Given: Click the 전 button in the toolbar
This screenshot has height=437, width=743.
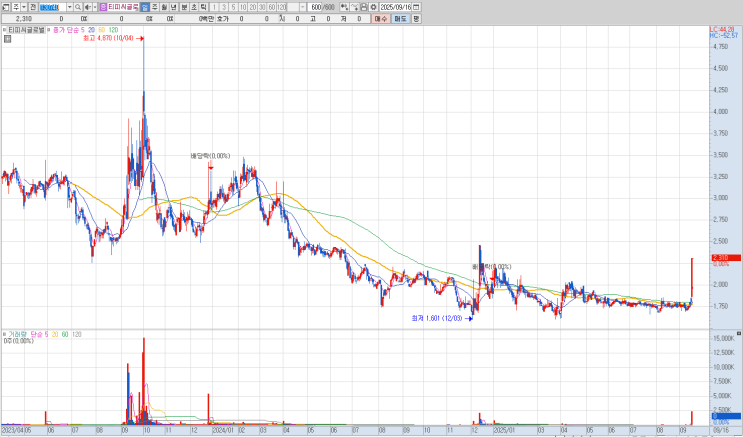Looking at the screenshot, I should pos(33,7).
